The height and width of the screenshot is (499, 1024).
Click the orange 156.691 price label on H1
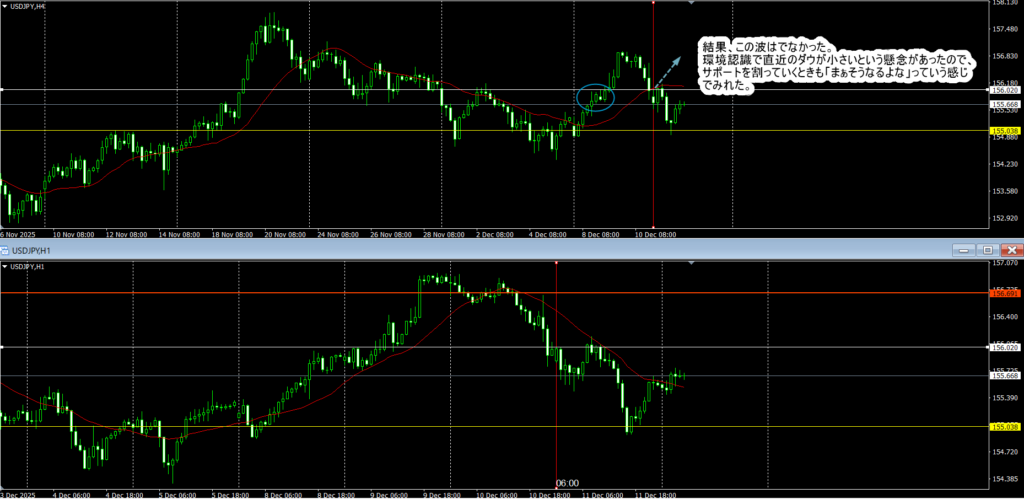coord(1004,293)
